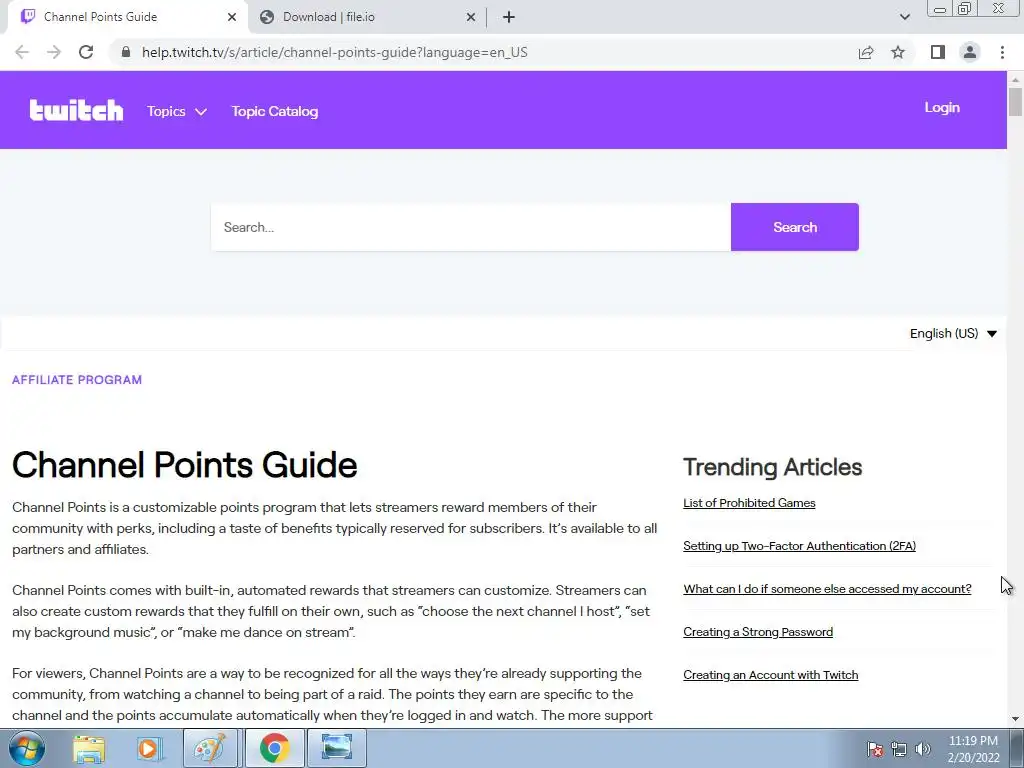Open AFFILIATE PROGRAM category link
1024x768 pixels.
click(77, 380)
